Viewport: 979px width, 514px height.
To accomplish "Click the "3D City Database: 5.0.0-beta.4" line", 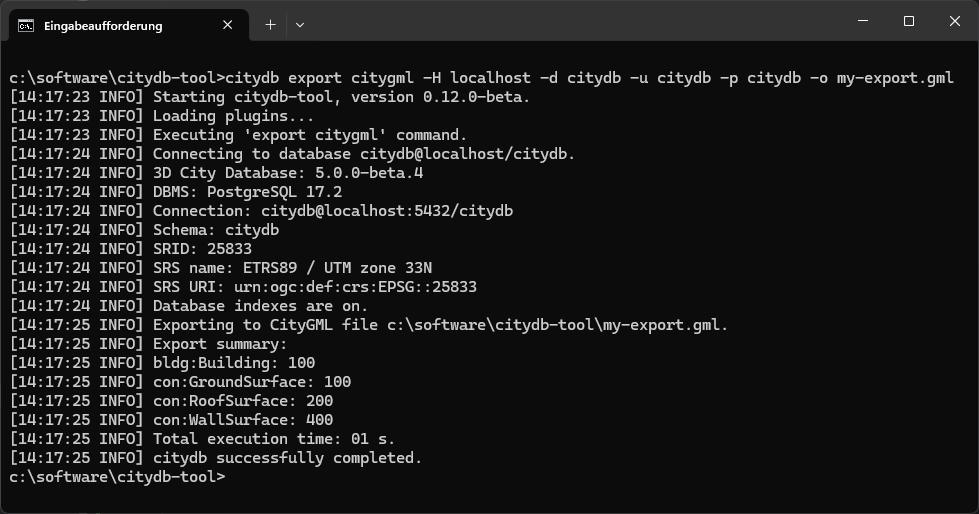I will click(288, 173).
